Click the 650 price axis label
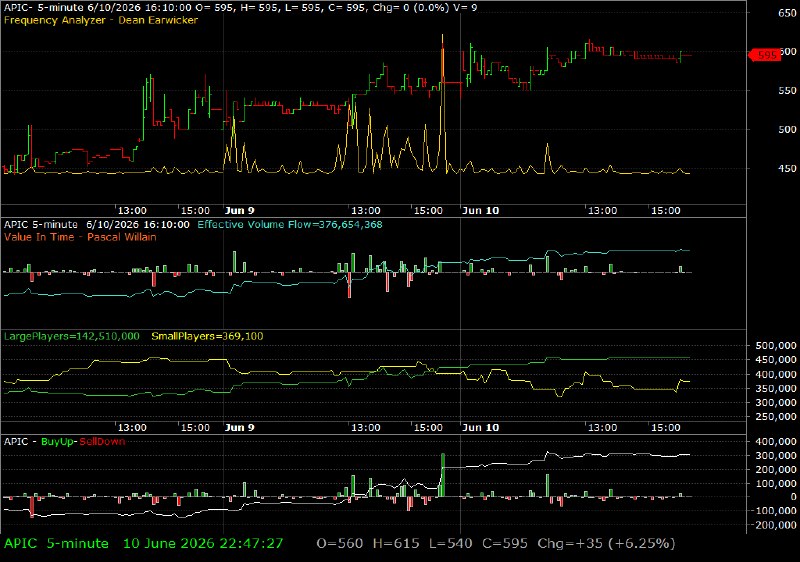Viewport: 800px width, 562px height. click(787, 13)
